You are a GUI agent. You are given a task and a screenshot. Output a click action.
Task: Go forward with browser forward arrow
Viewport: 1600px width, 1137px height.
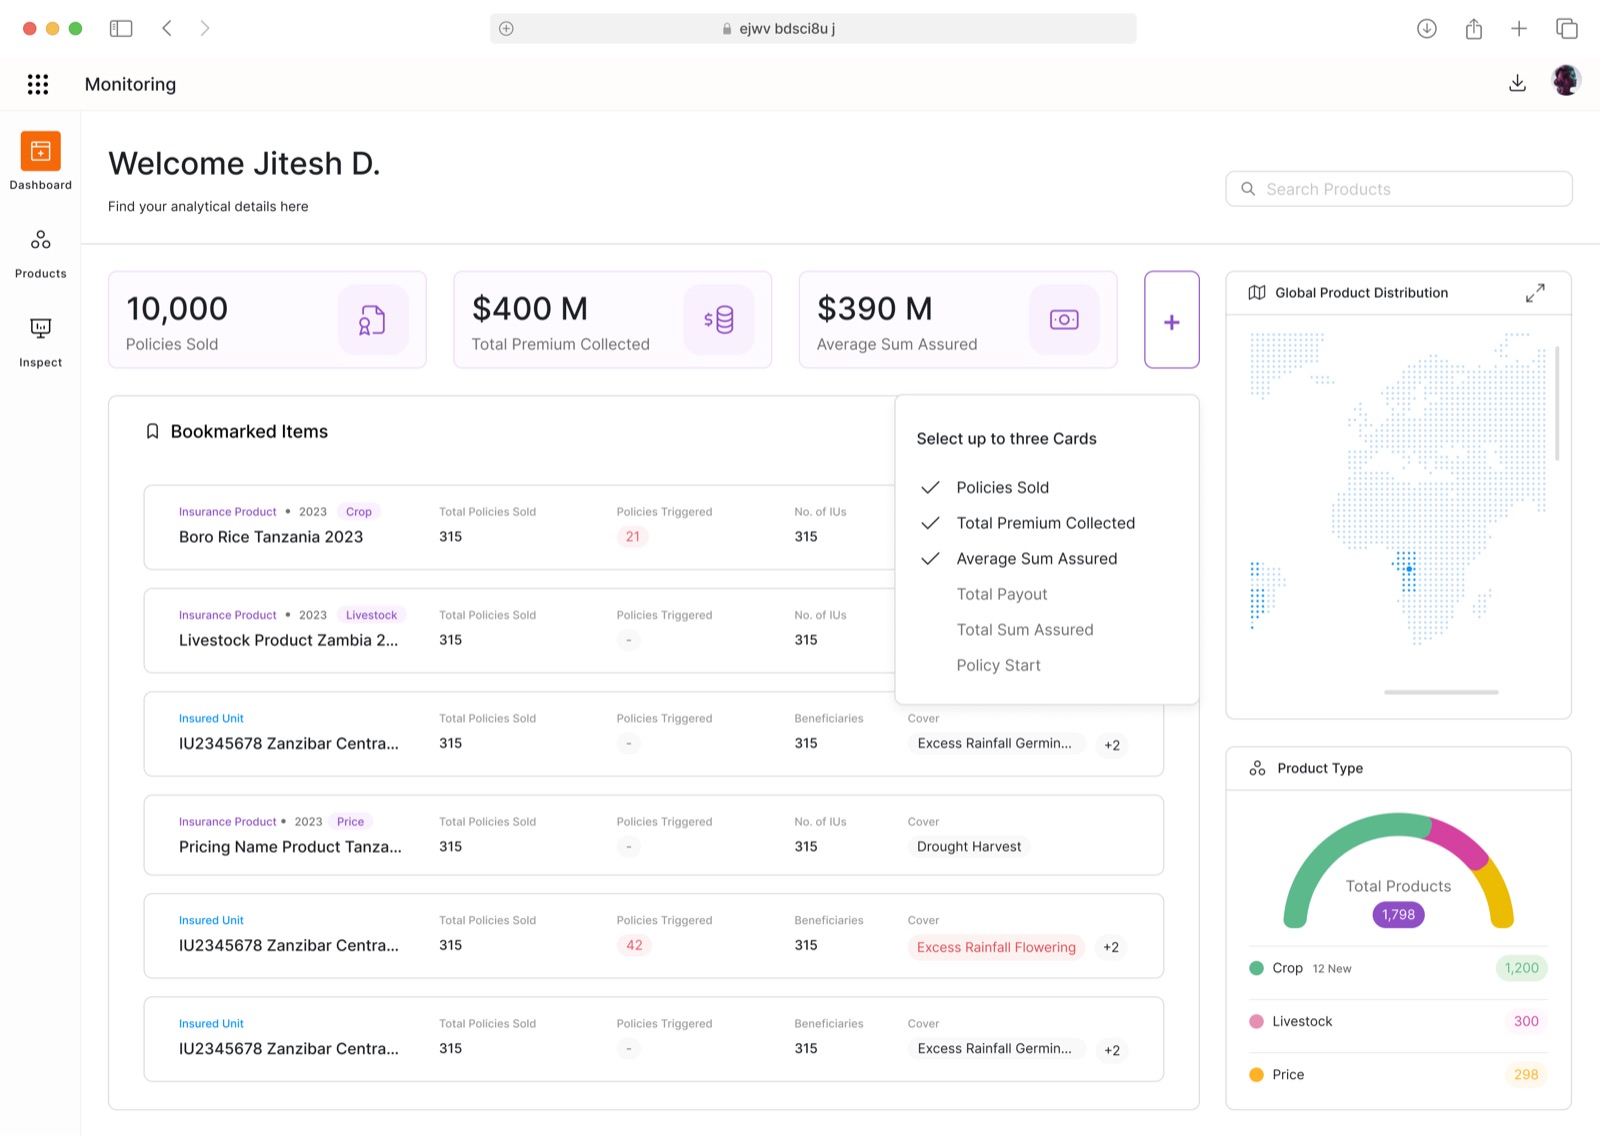click(205, 28)
